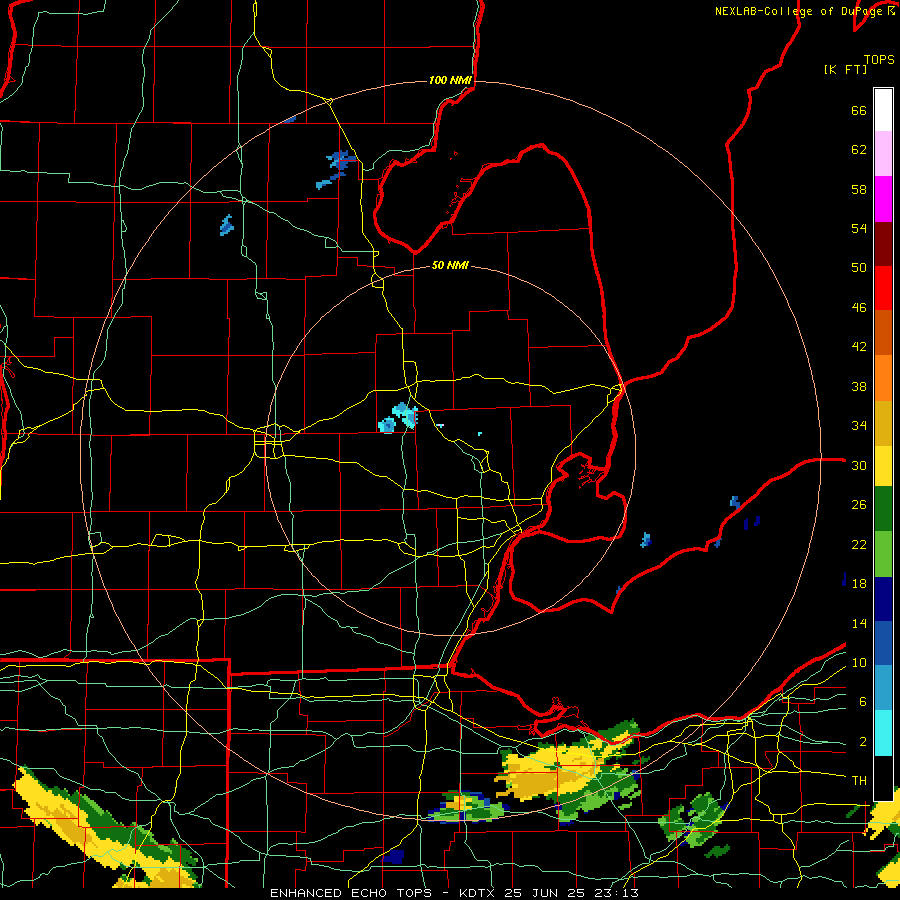Click the light blue 6-10 kft legend swatch
The width and height of the screenshot is (900, 900).
[883, 688]
